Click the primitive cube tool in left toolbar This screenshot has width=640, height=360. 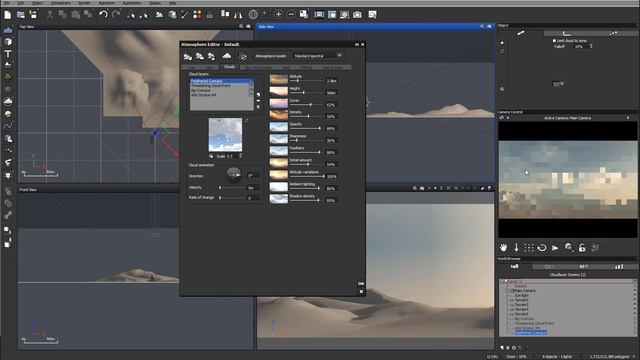click(8, 42)
